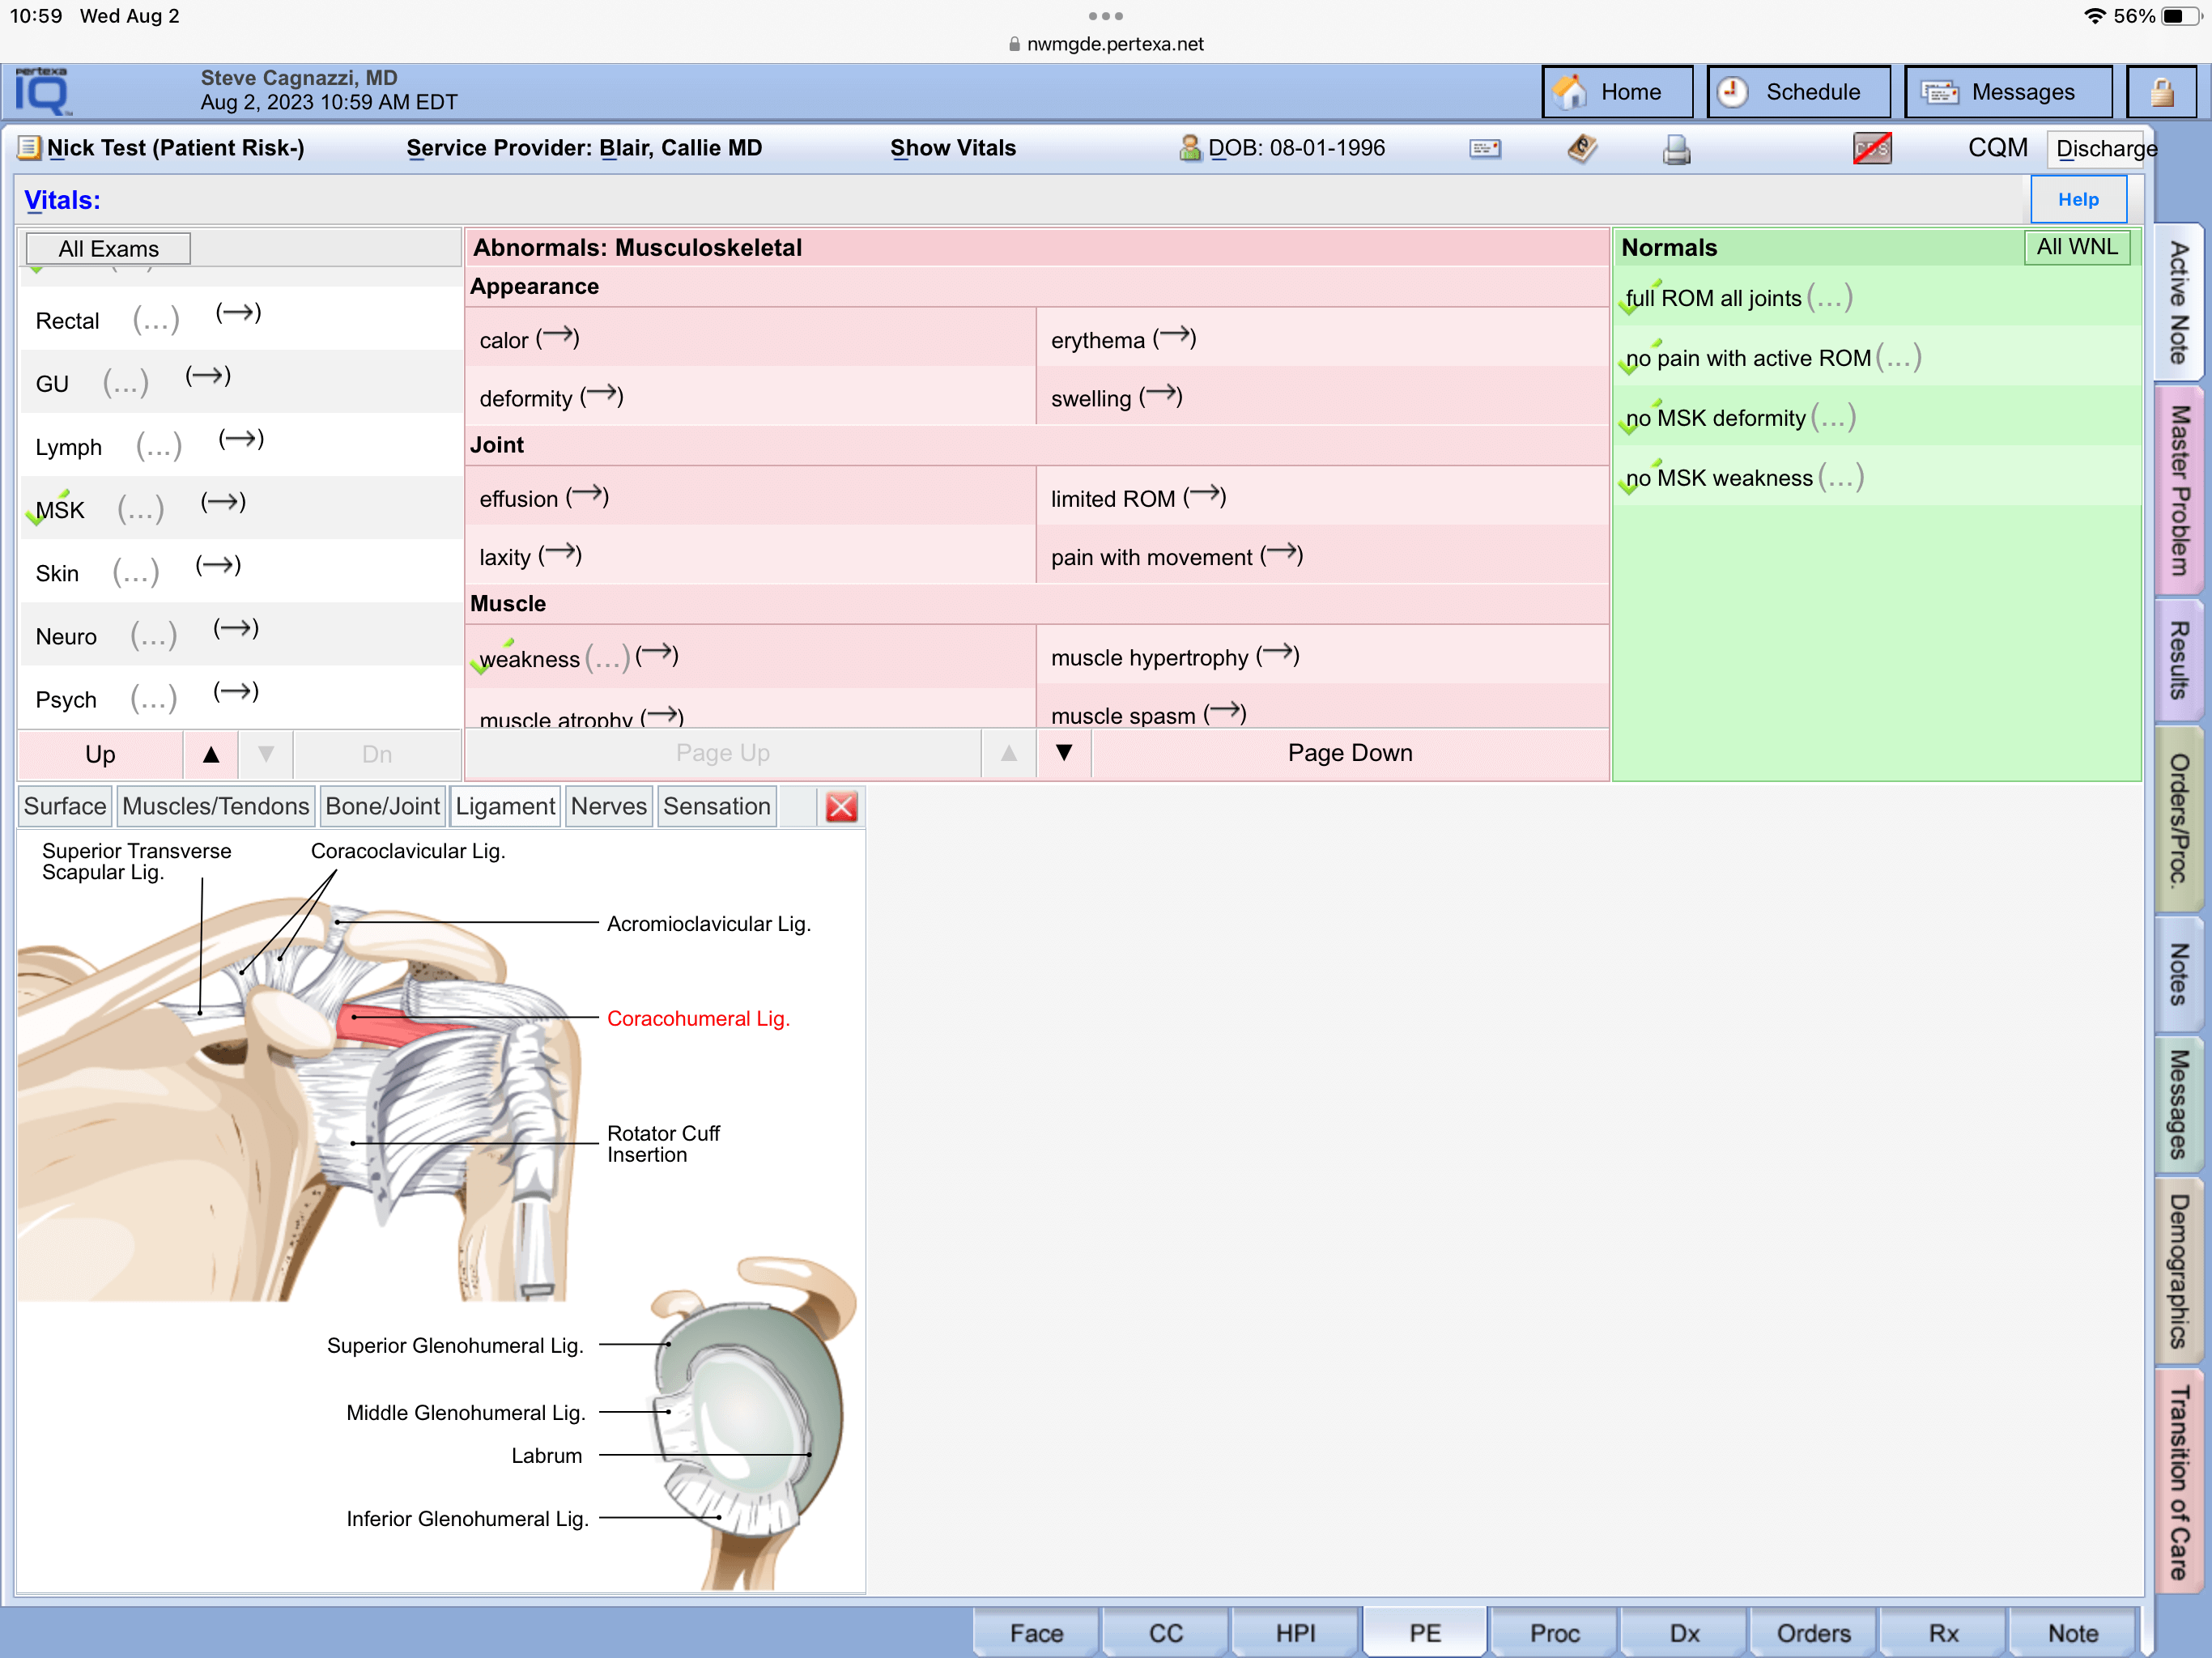
Task: Click the card icon beside DOB
Action: 1484,149
